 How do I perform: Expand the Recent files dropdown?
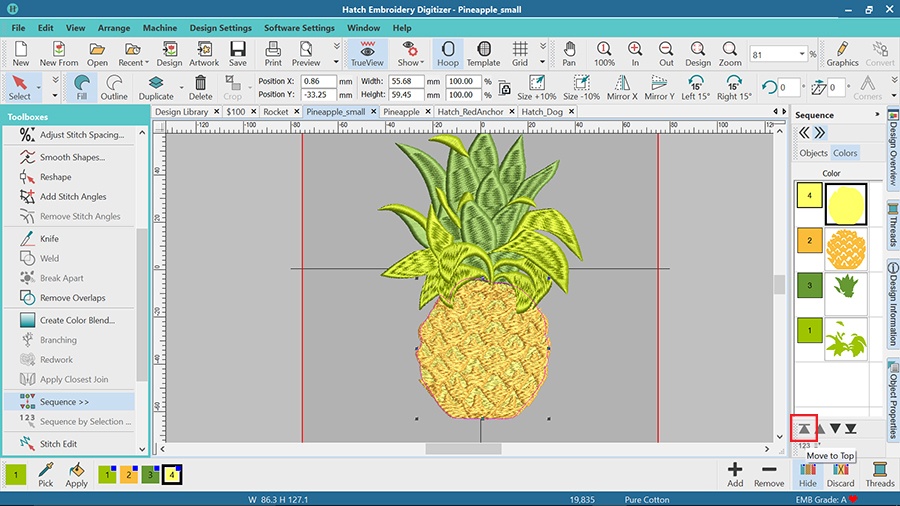point(131,53)
